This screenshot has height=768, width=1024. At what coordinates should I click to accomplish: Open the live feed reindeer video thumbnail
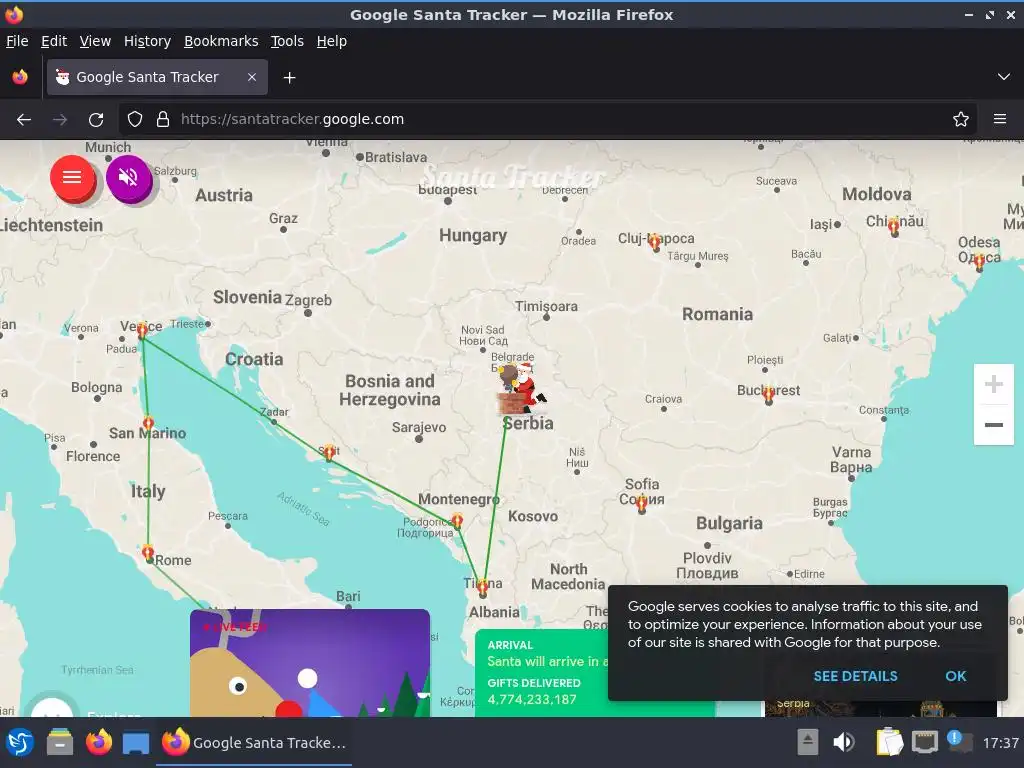click(x=310, y=663)
